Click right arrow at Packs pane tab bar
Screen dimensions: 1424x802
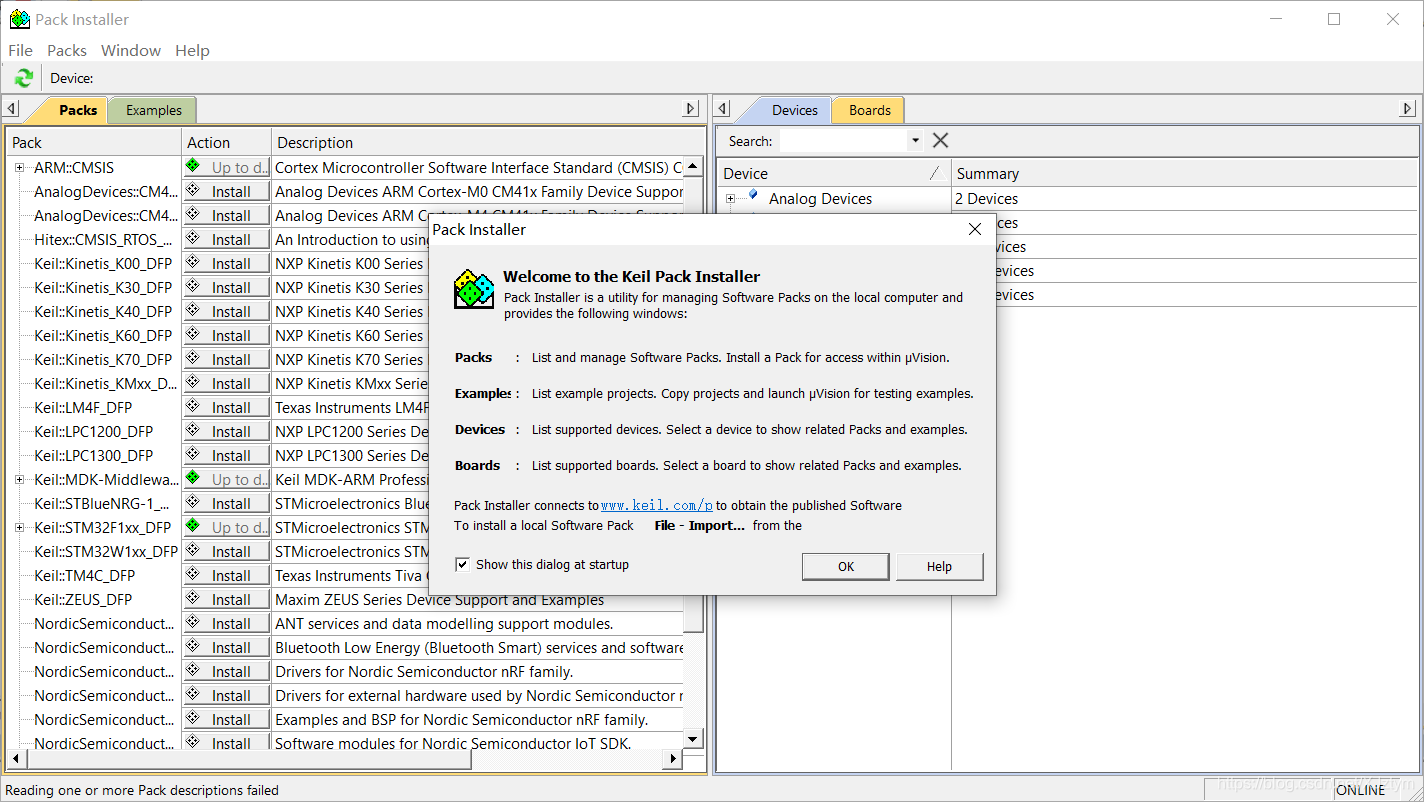[x=690, y=109]
